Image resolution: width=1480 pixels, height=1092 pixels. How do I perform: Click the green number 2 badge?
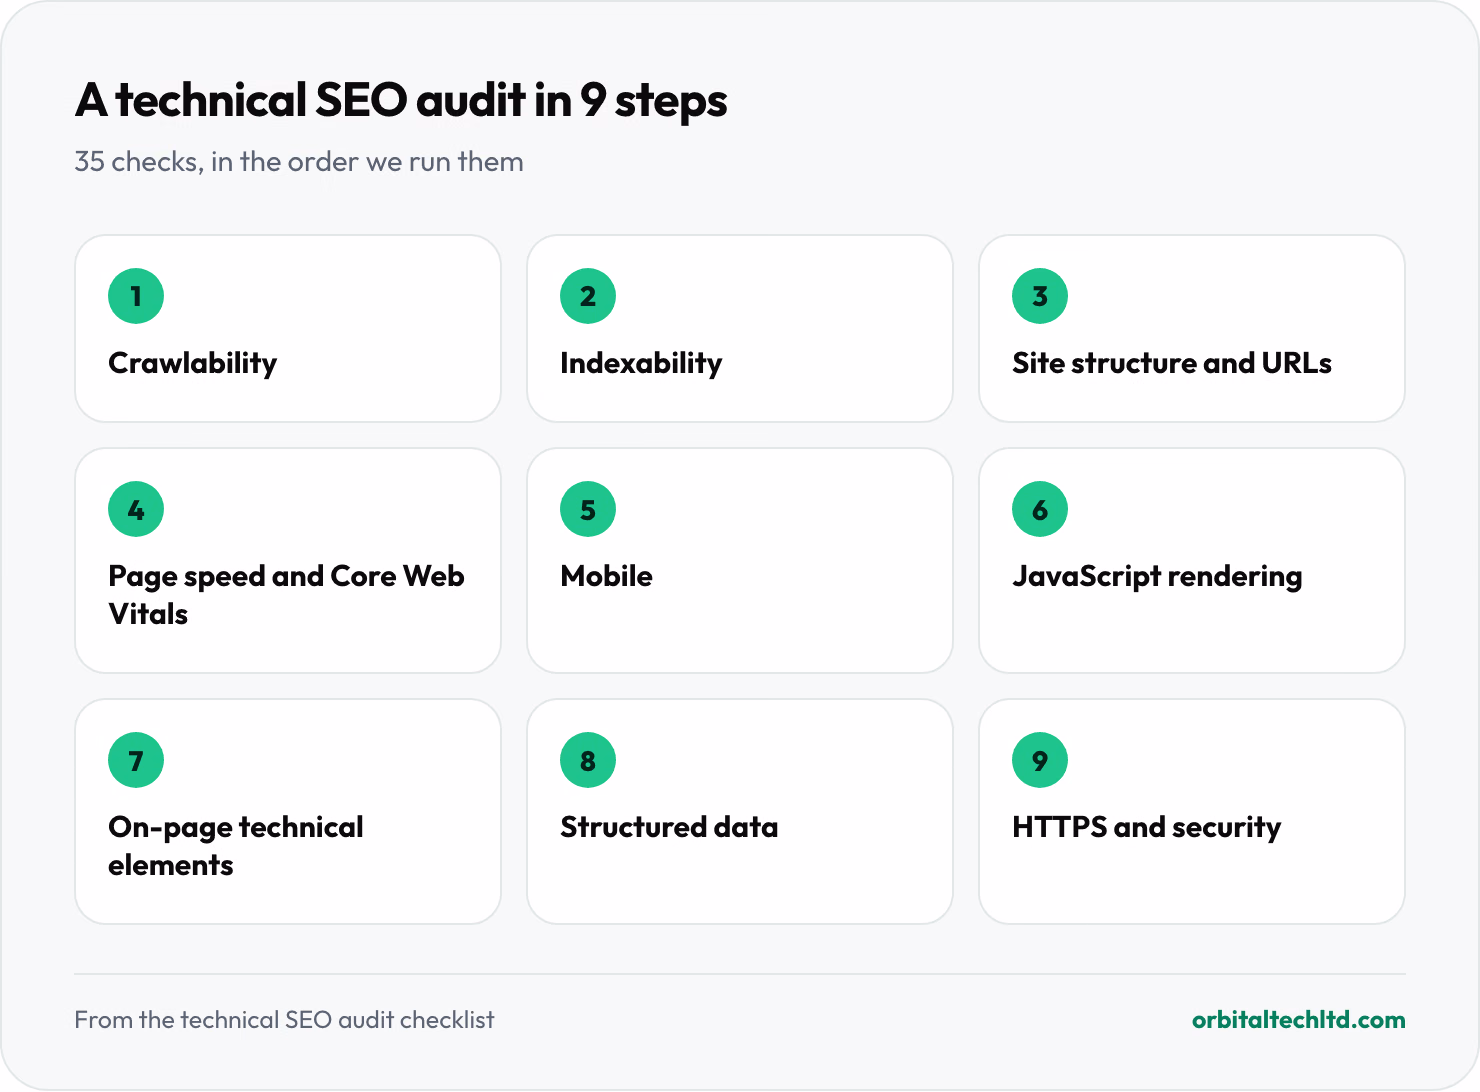(588, 296)
